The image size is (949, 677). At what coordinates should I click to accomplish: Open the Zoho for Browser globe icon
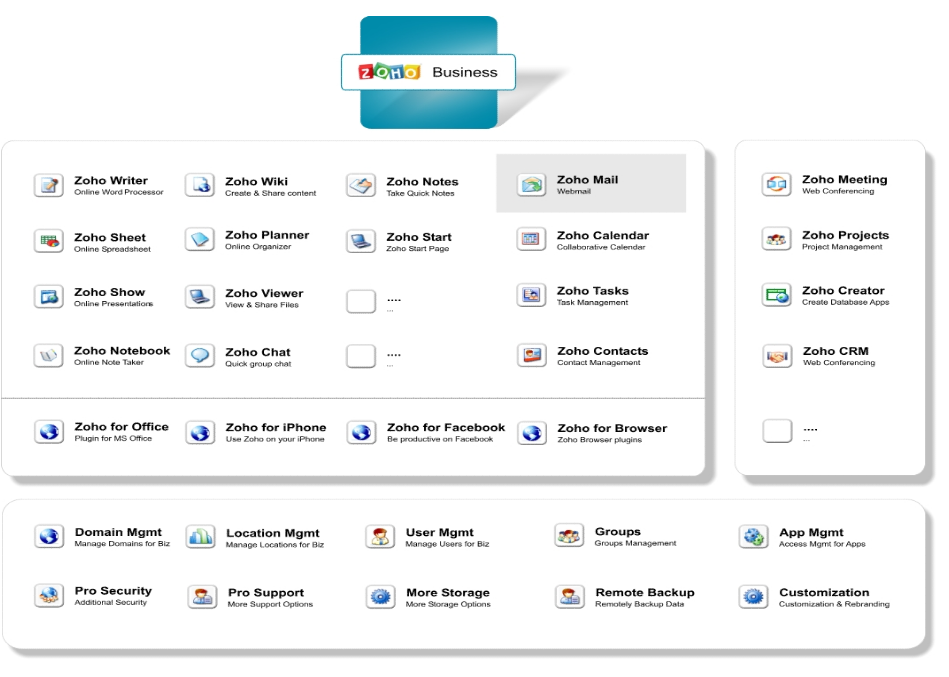pos(533,433)
